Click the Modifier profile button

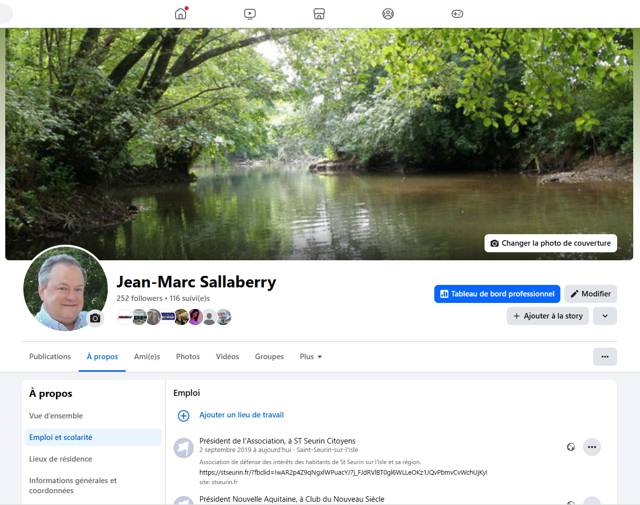point(590,294)
